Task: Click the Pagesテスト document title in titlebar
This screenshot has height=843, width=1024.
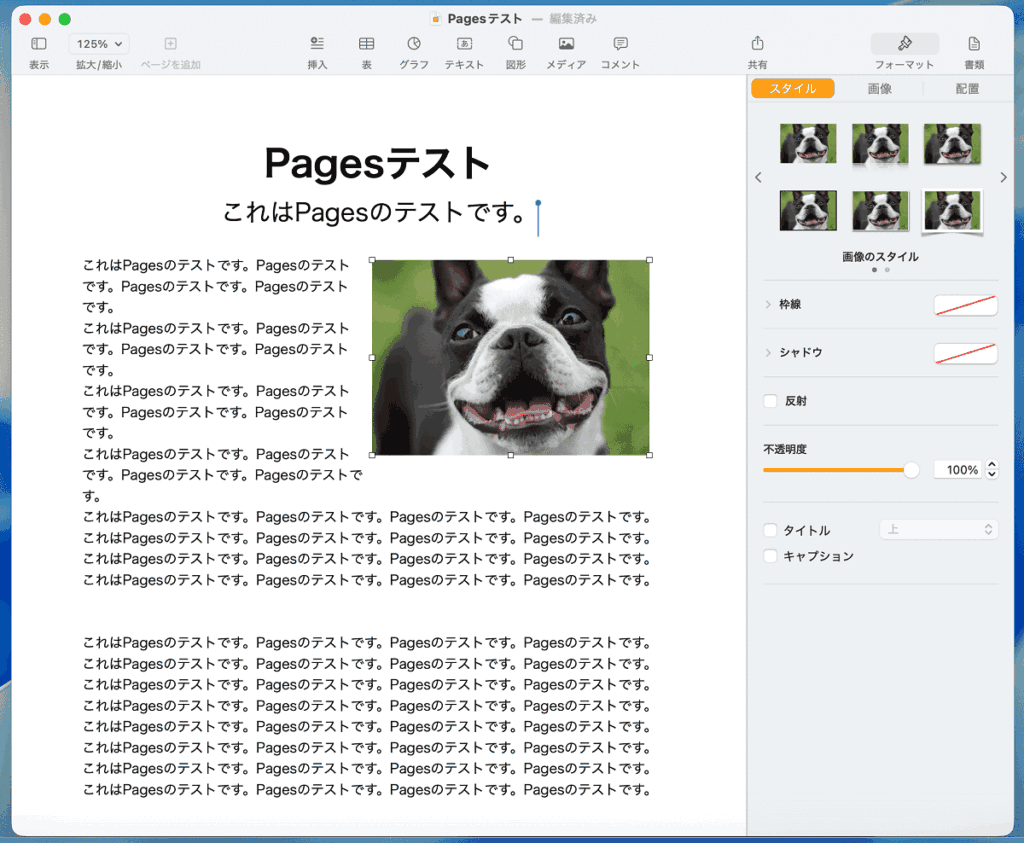Action: tap(485, 19)
